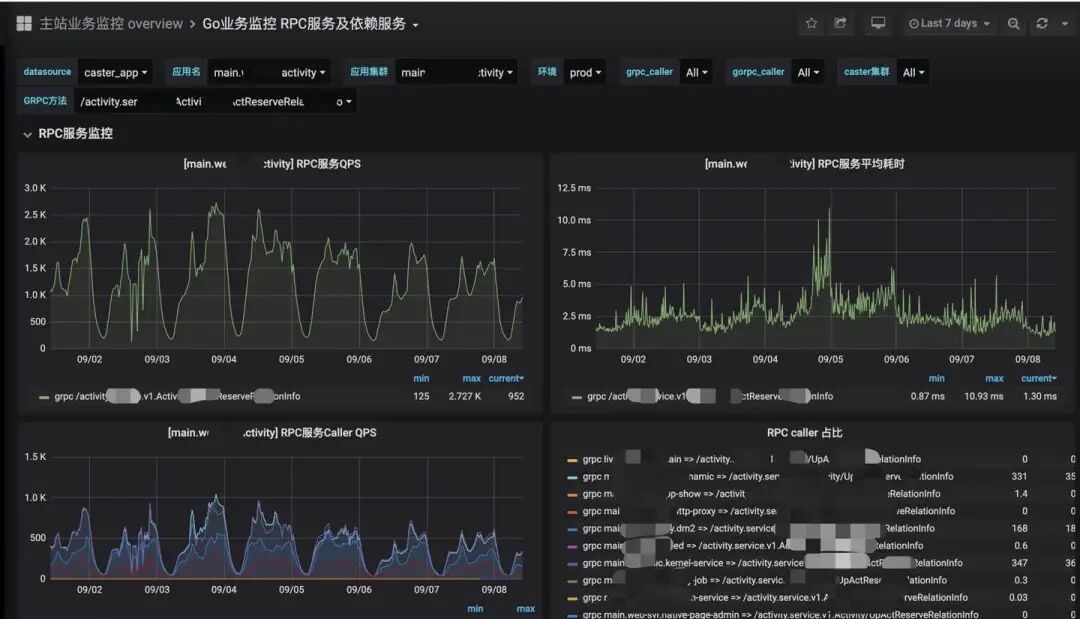Click the 3.0 K axis label on QPS chart

35,188
